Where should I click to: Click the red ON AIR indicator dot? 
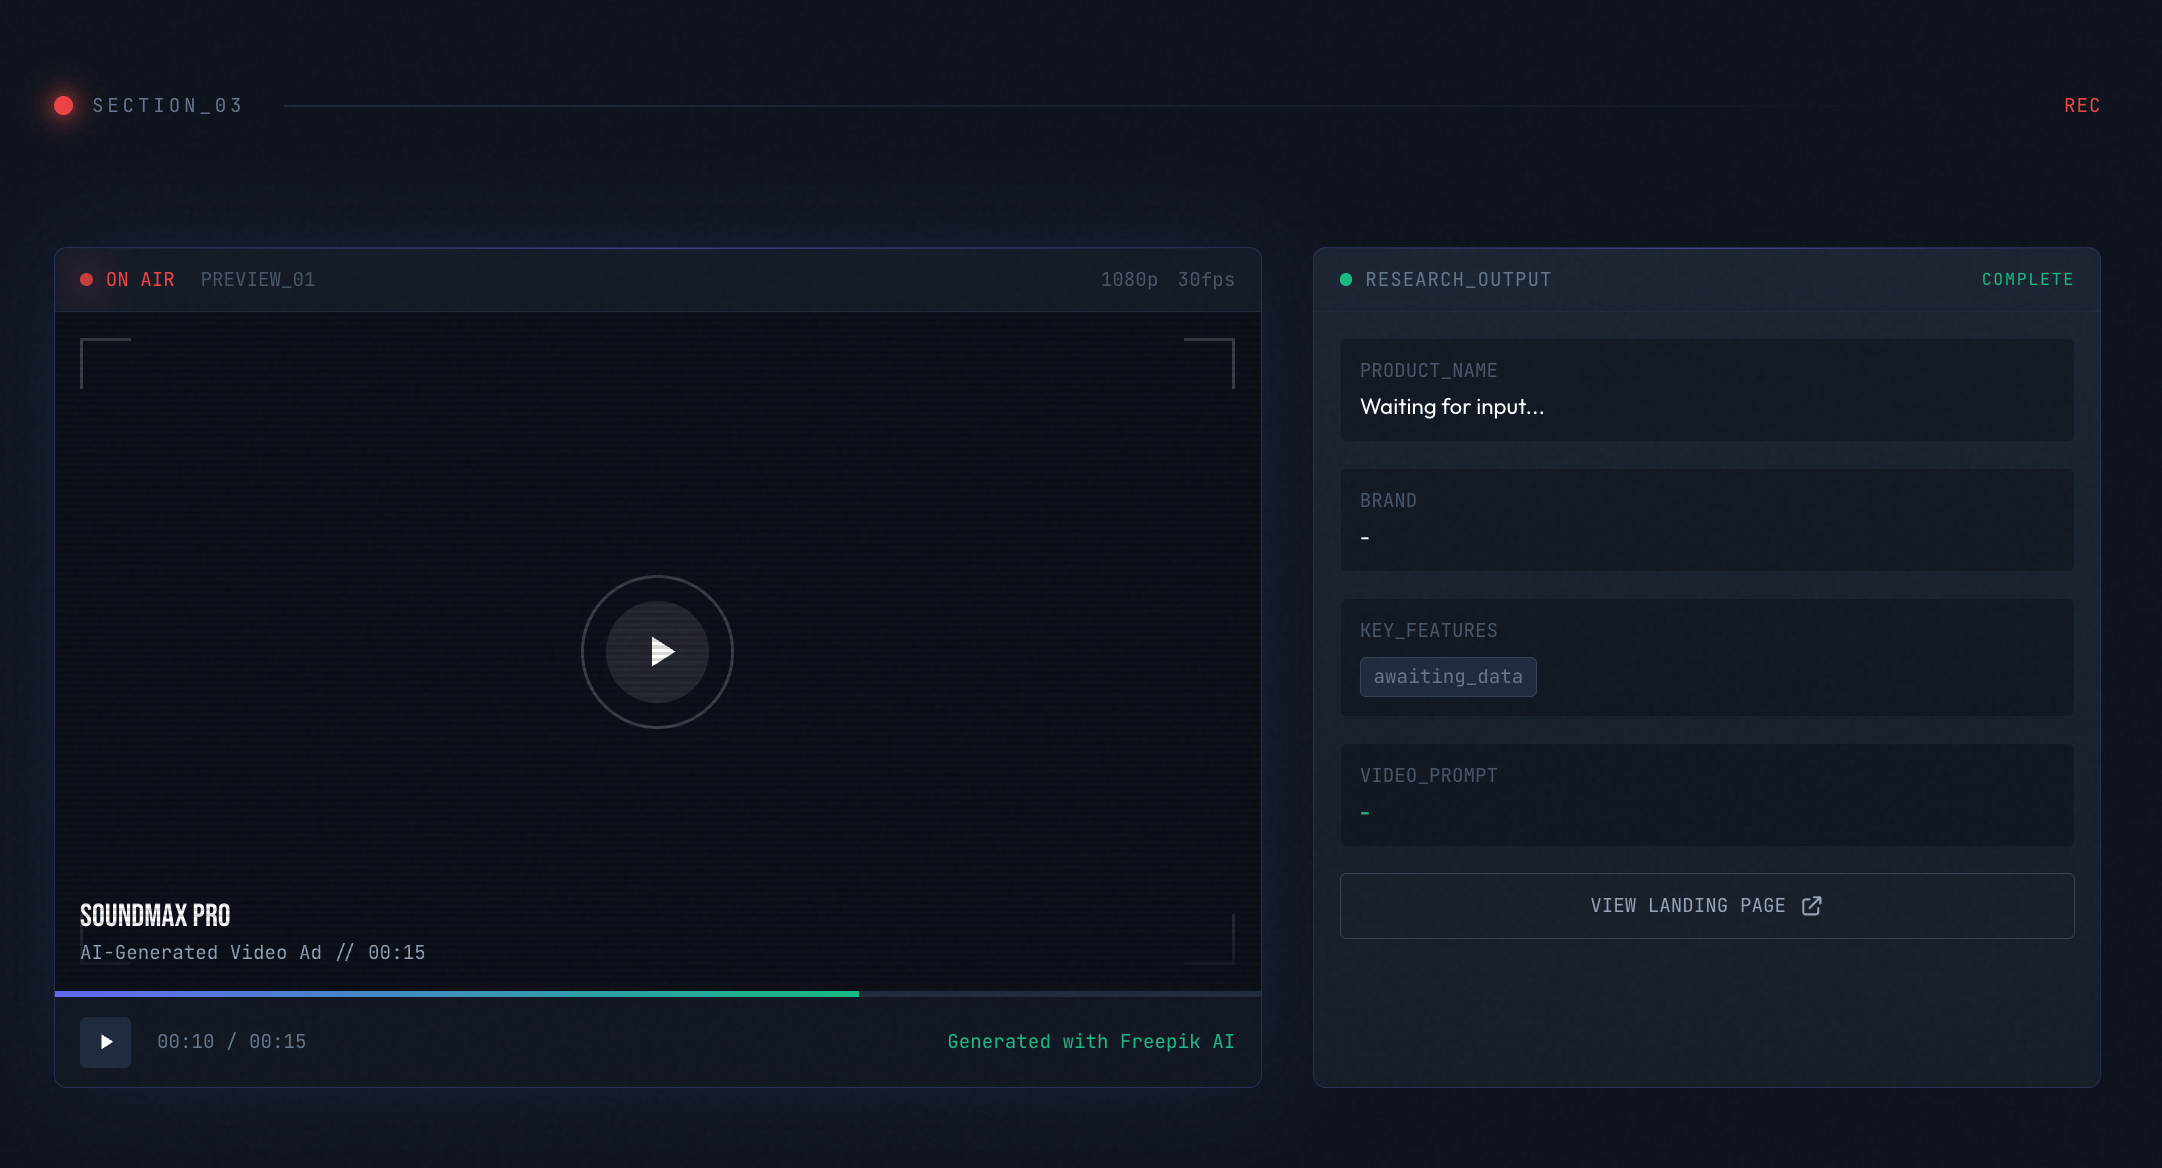[87, 280]
